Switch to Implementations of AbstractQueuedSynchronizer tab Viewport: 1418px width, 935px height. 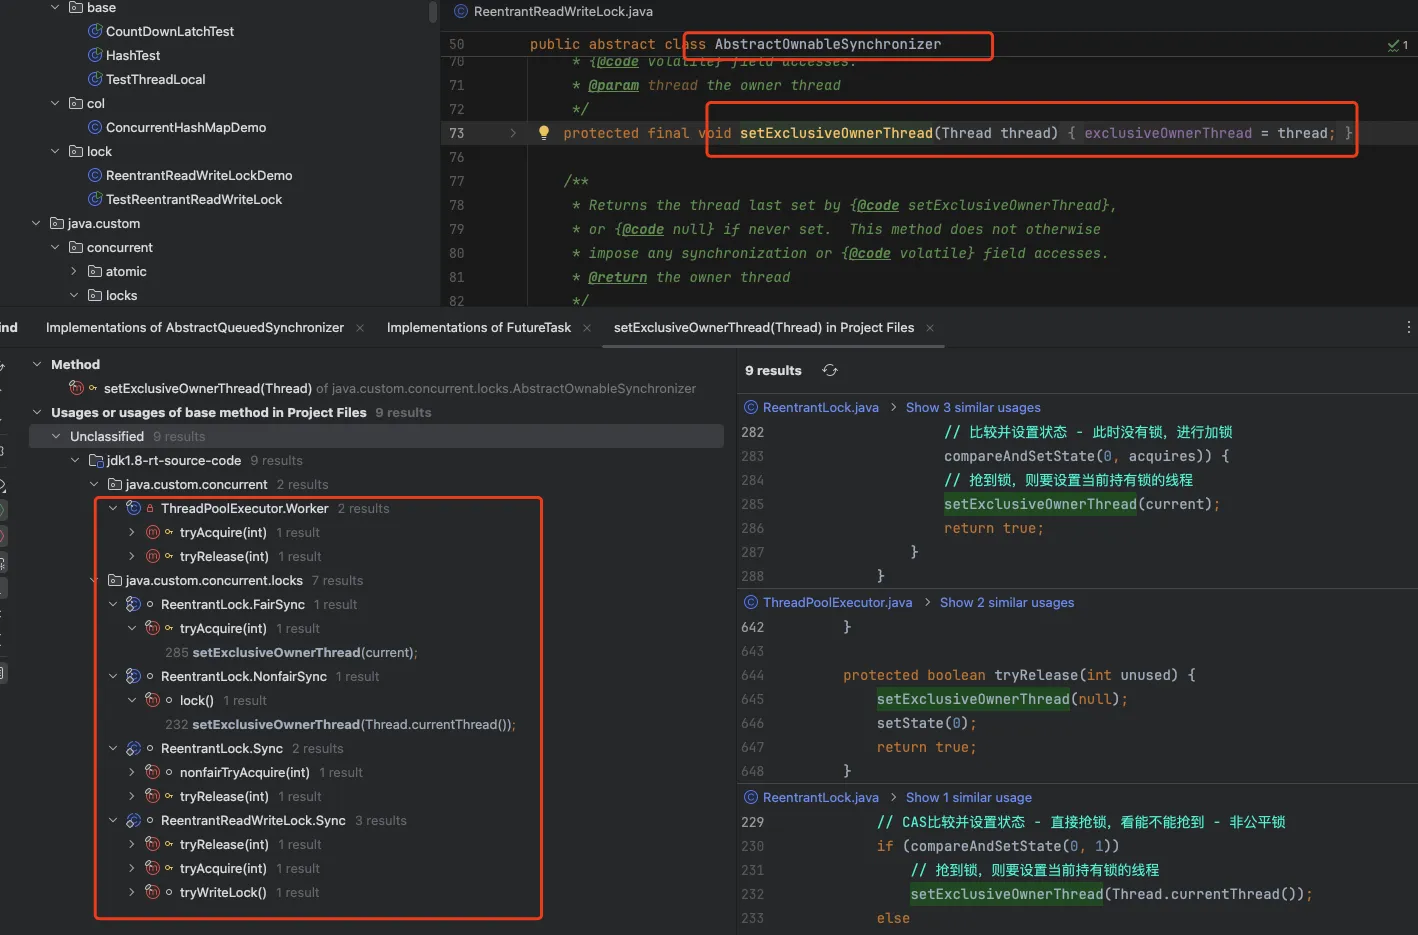(195, 327)
